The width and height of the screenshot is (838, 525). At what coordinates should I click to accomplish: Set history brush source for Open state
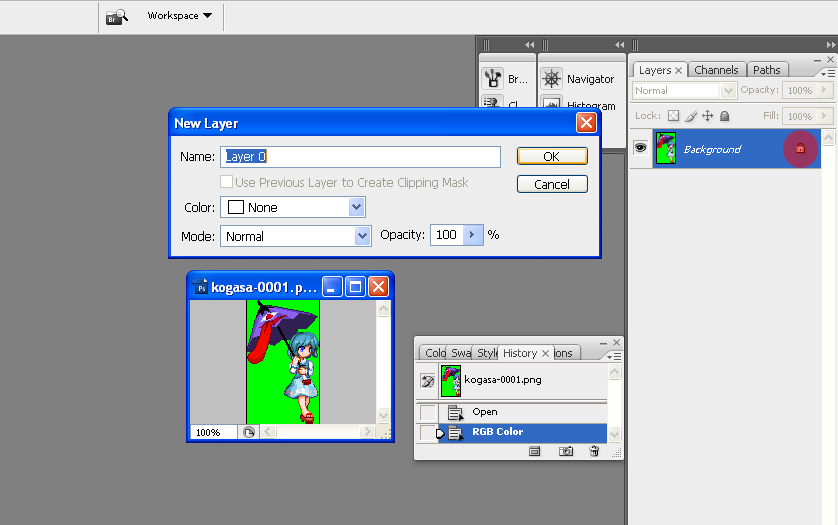(428, 412)
